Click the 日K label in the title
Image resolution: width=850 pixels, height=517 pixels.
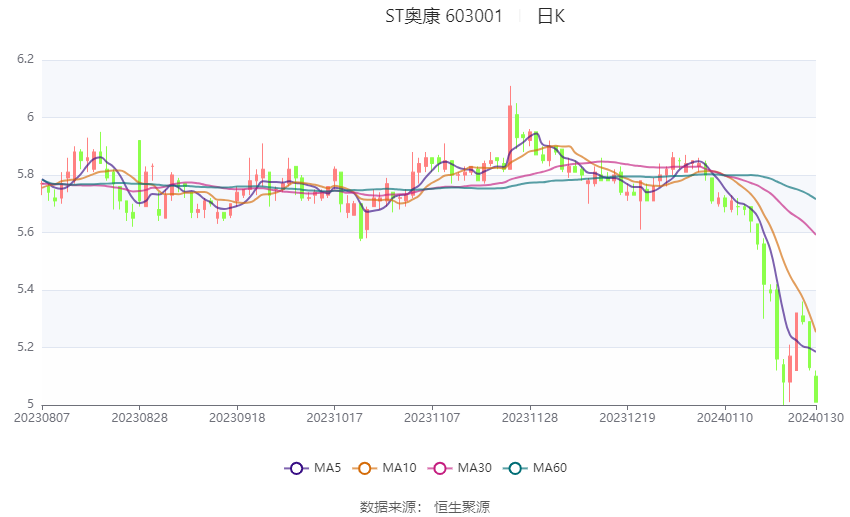(551, 16)
